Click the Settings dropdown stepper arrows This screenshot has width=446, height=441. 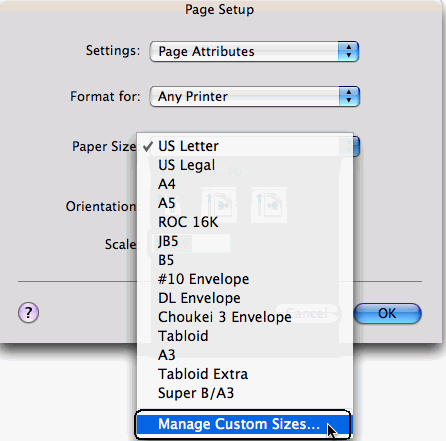[x=348, y=51]
